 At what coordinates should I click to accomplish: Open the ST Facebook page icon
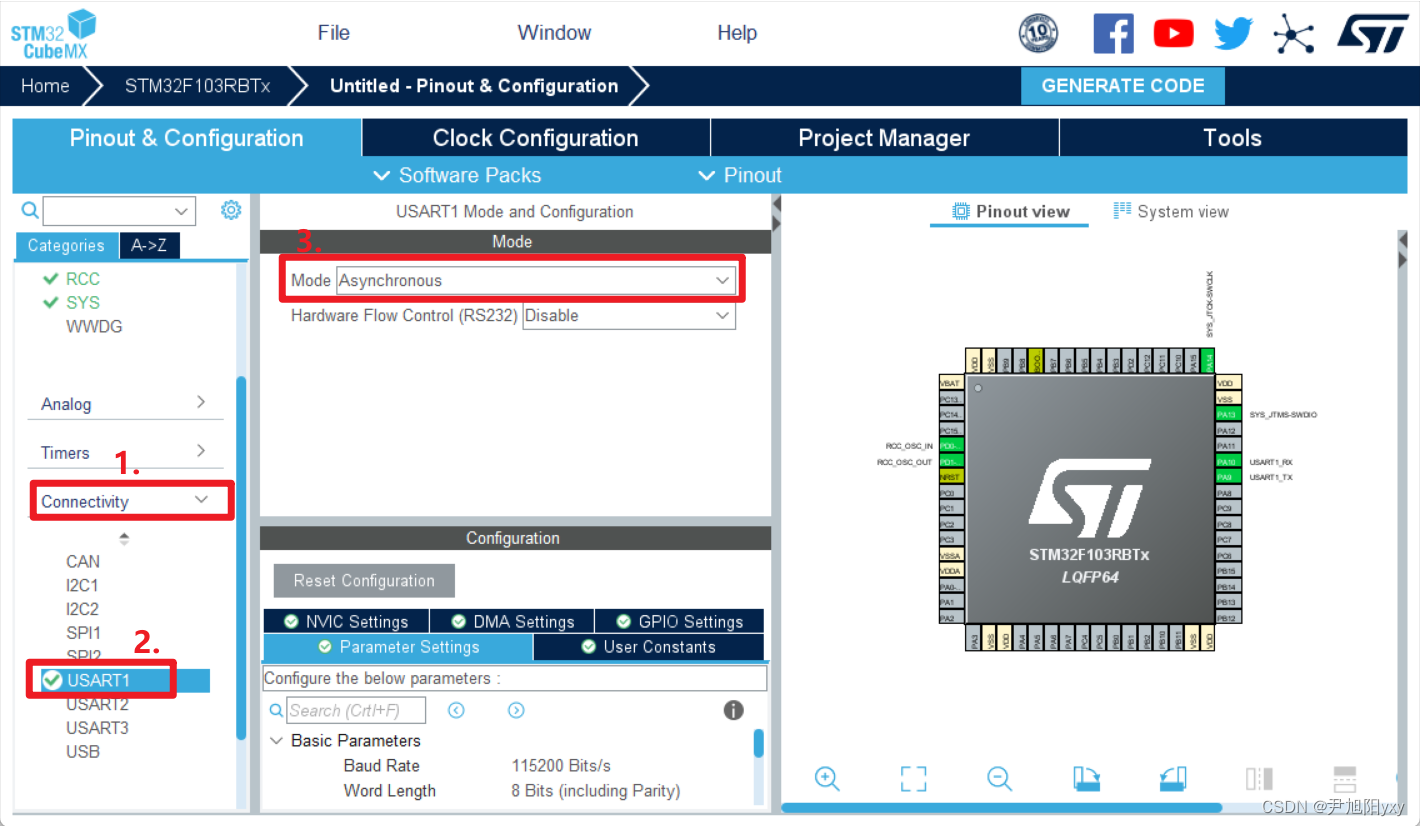tap(1113, 34)
